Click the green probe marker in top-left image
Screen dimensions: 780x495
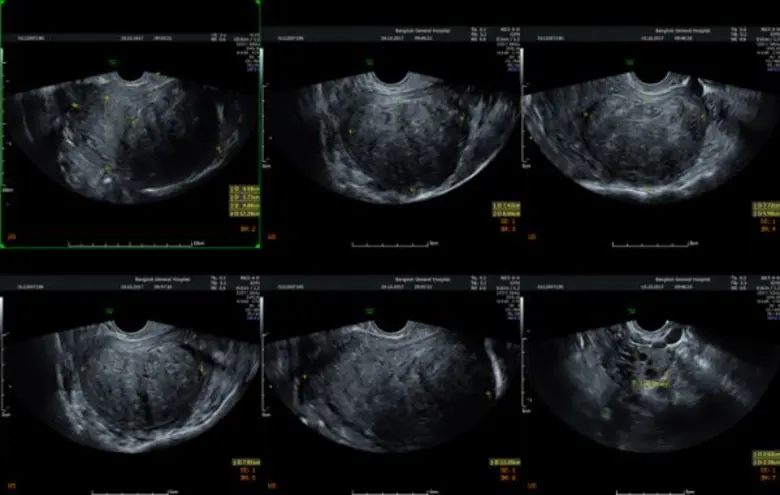point(112,61)
